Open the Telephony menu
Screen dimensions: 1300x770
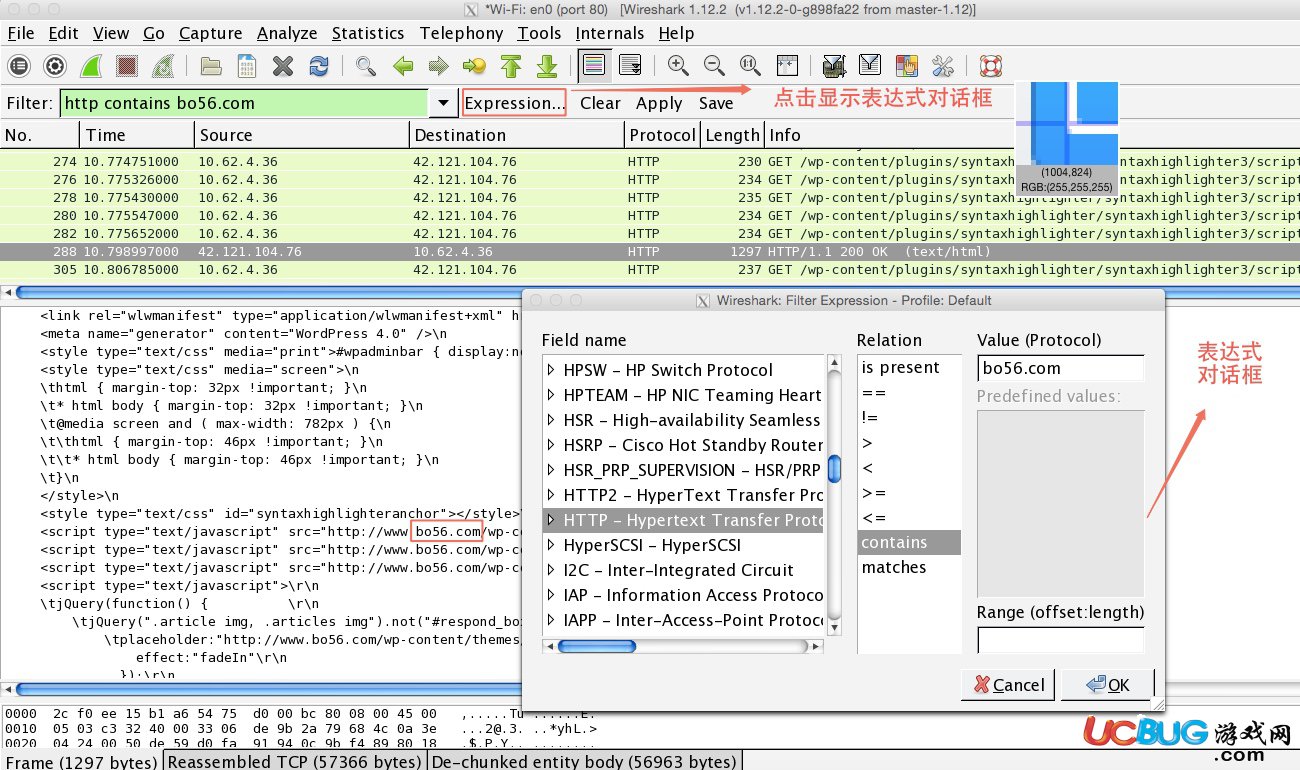461,33
